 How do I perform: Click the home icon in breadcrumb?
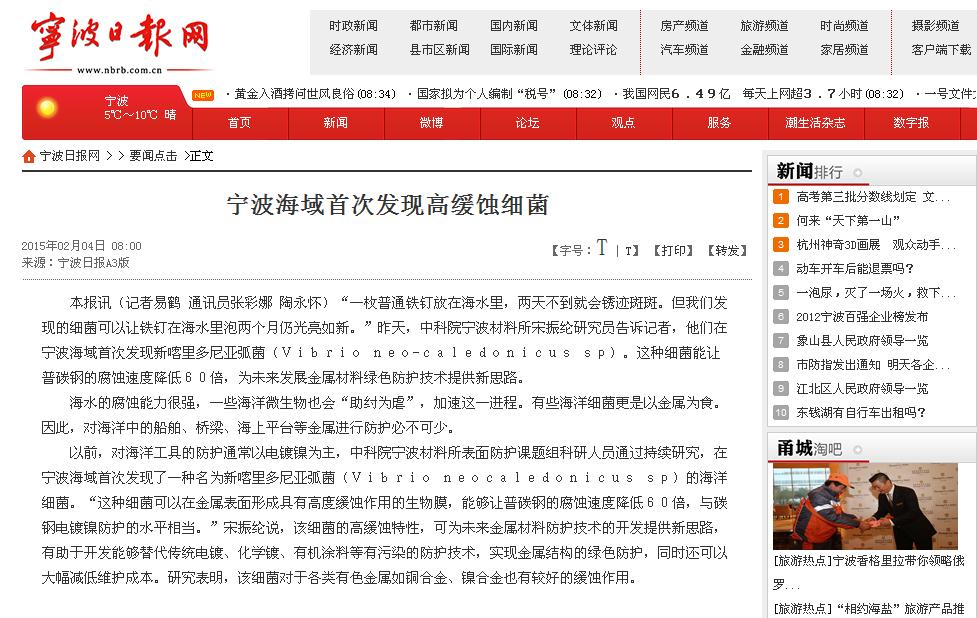[x=29, y=156]
